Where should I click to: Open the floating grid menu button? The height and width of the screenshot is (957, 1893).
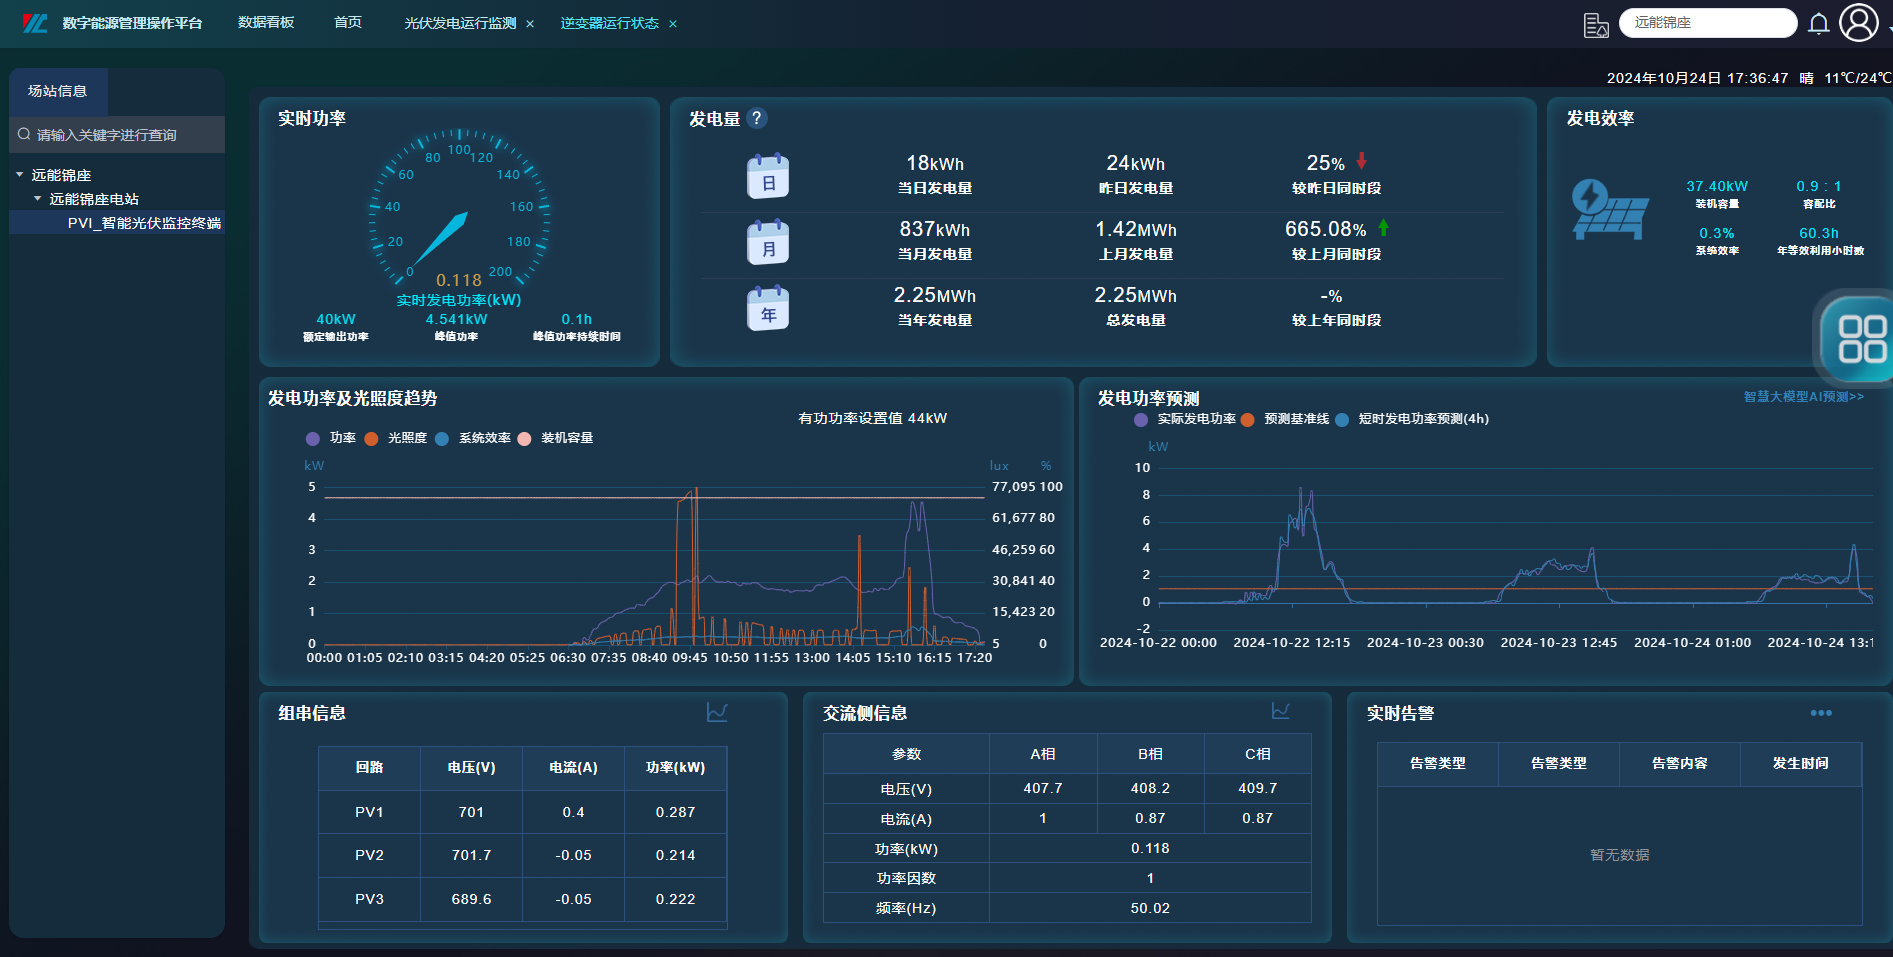click(1861, 339)
